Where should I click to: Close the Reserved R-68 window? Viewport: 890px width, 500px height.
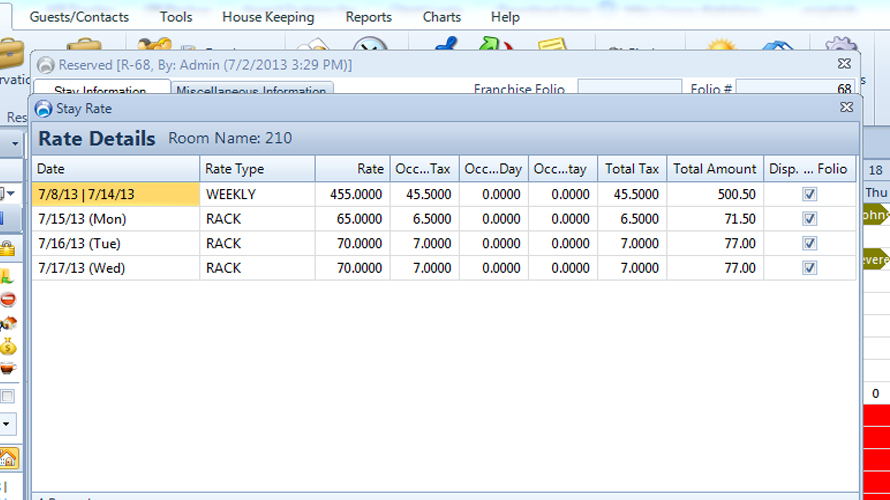click(x=844, y=64)
